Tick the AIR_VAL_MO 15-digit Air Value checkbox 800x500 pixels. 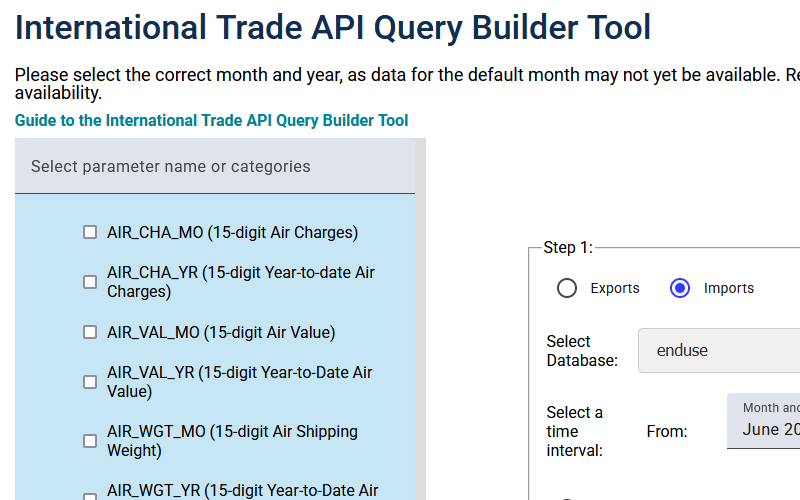pyautogui.click(x=90, y=332)
